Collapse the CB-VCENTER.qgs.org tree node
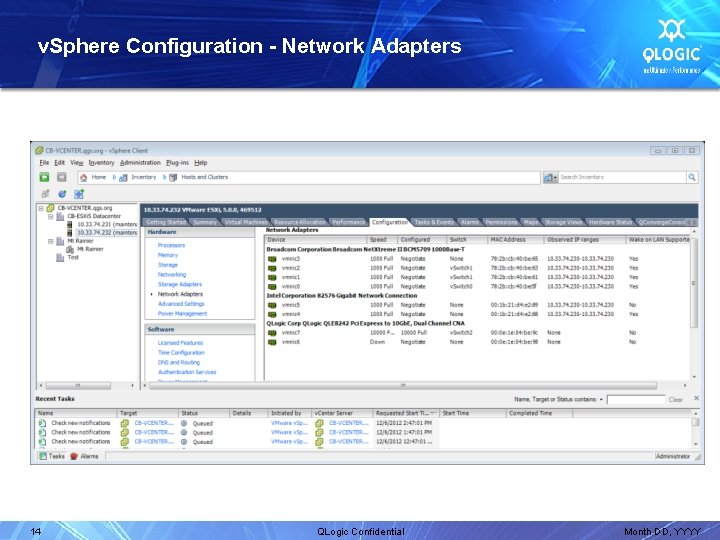The width and height of the screenshot is (720, 540). point(41,208)
